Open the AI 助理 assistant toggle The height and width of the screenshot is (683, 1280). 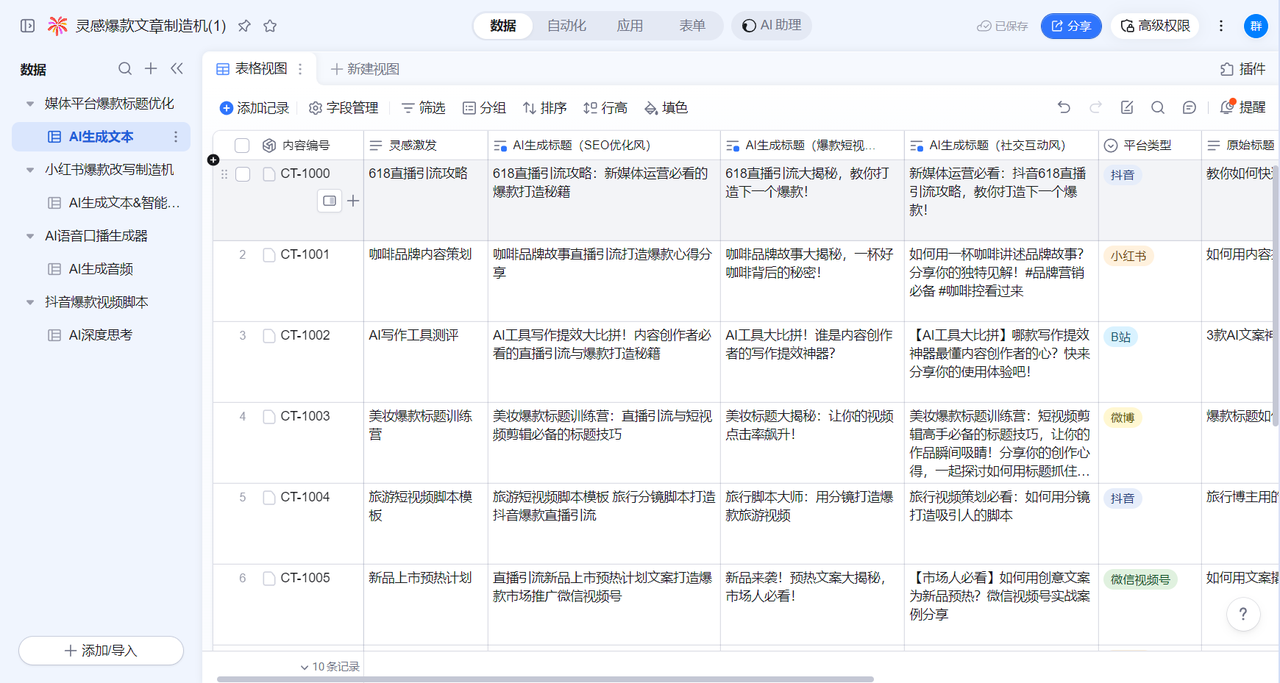(x=771, y=26)
